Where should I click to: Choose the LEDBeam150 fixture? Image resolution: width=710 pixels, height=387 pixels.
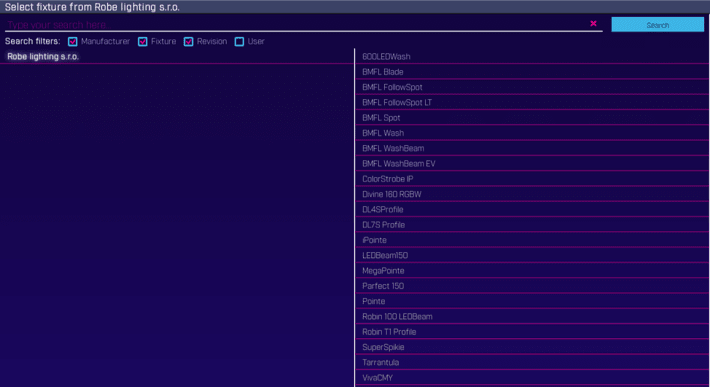(x=532, y=256)
